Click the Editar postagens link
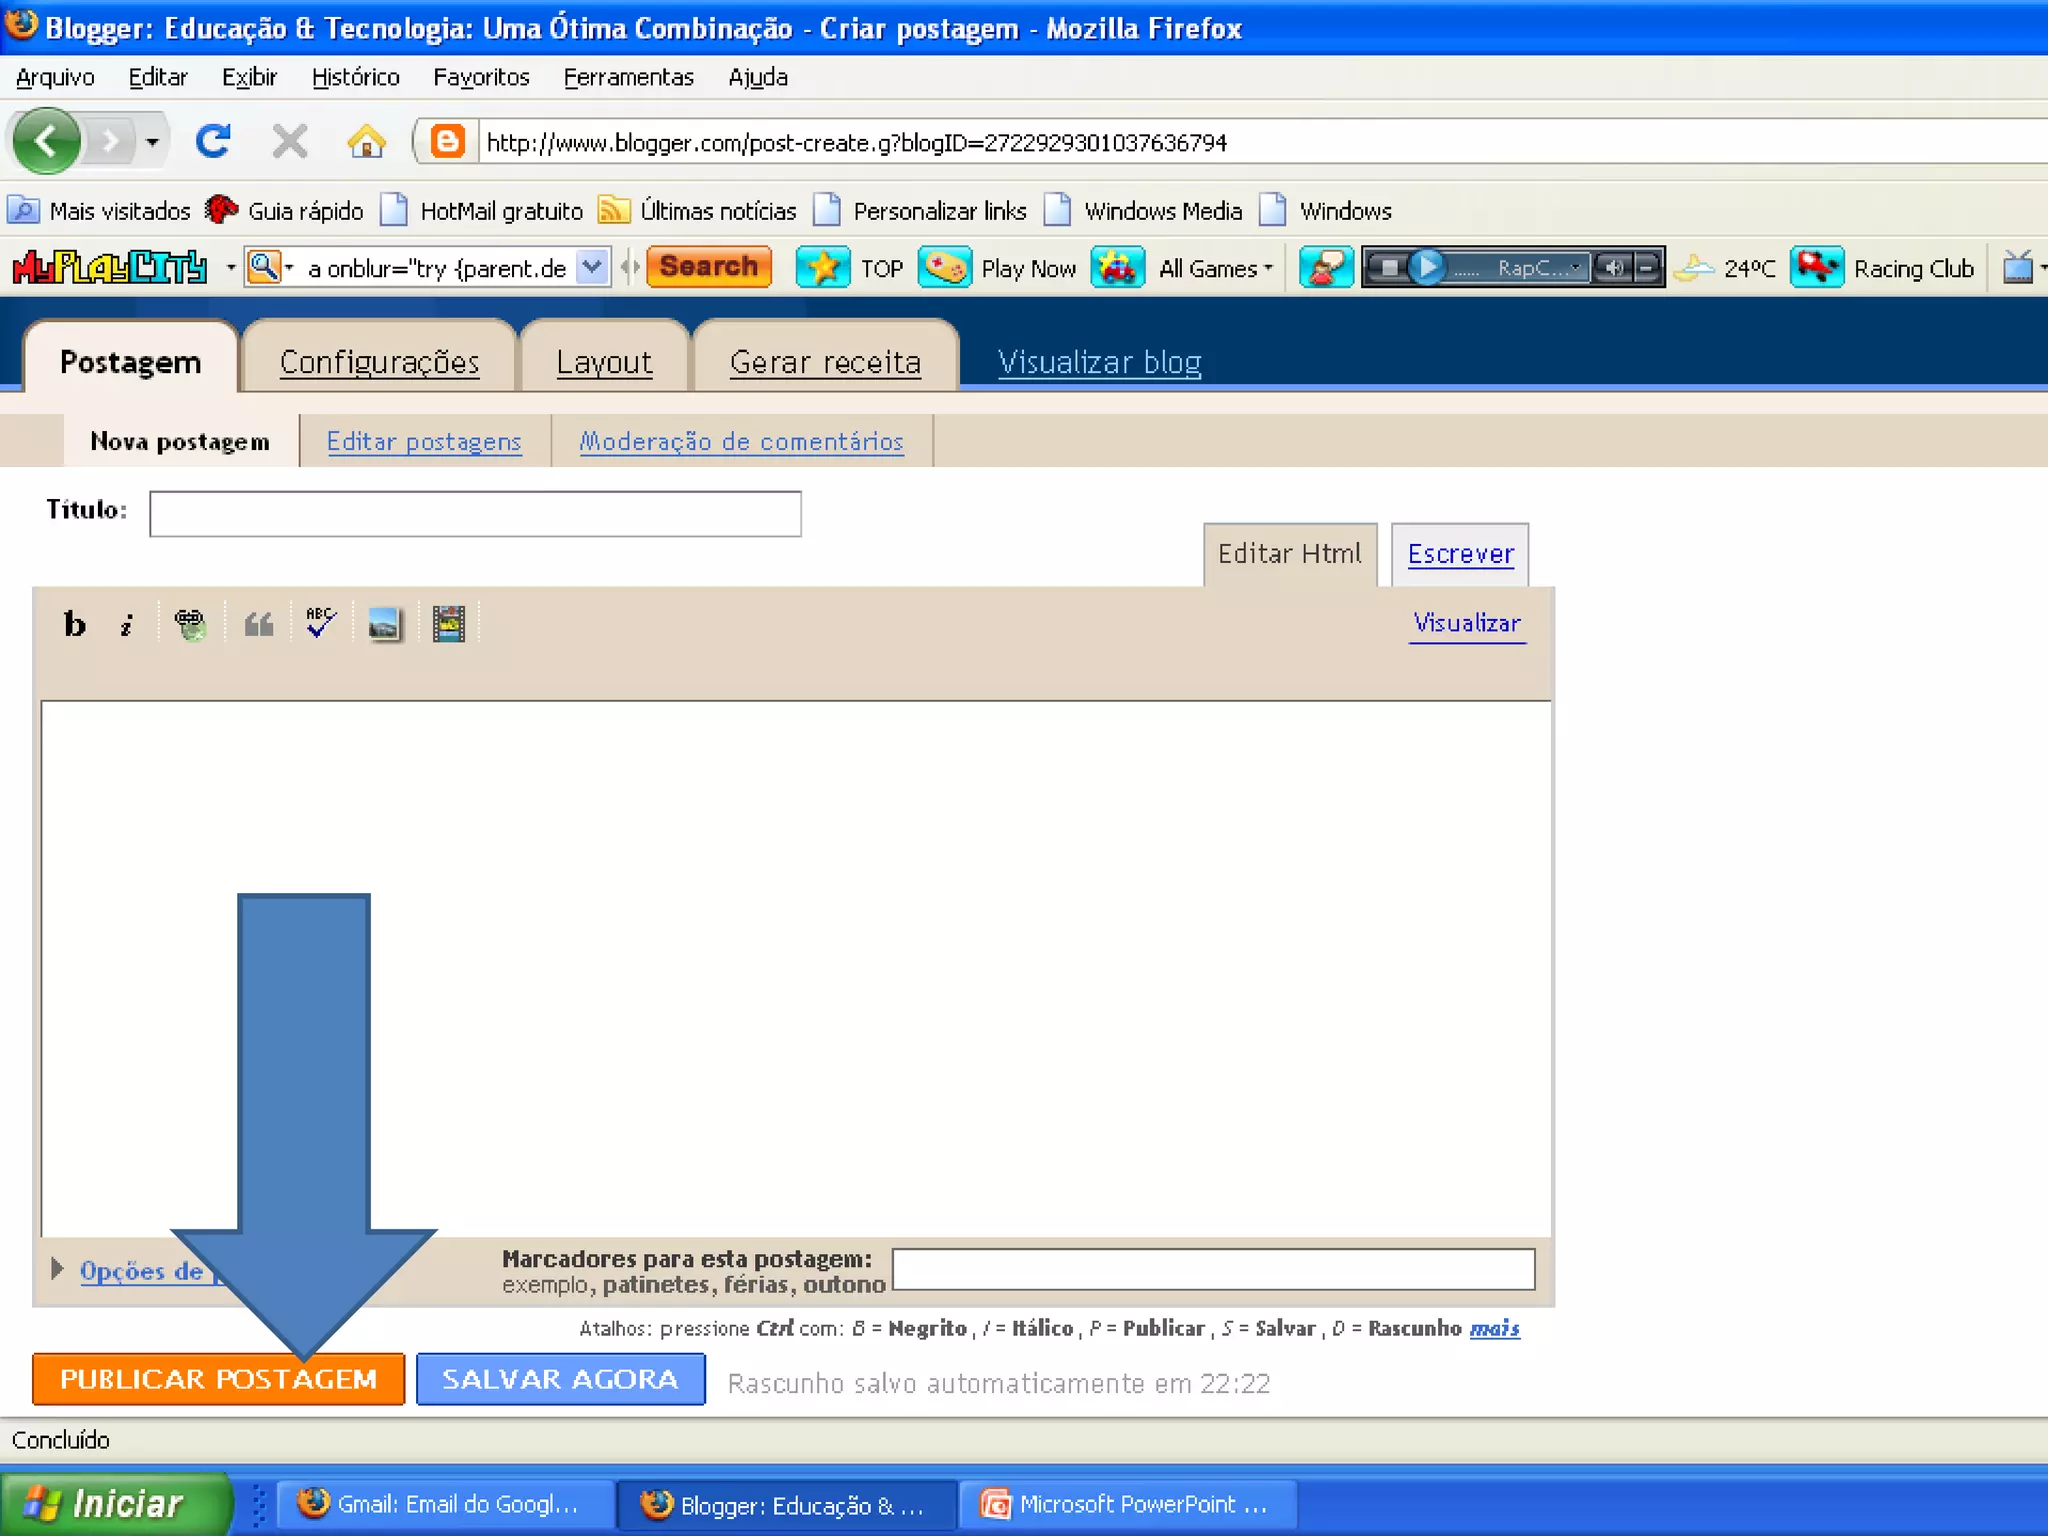The image size is (2048, 1536). pyautogui.click(x=424, y=441)
